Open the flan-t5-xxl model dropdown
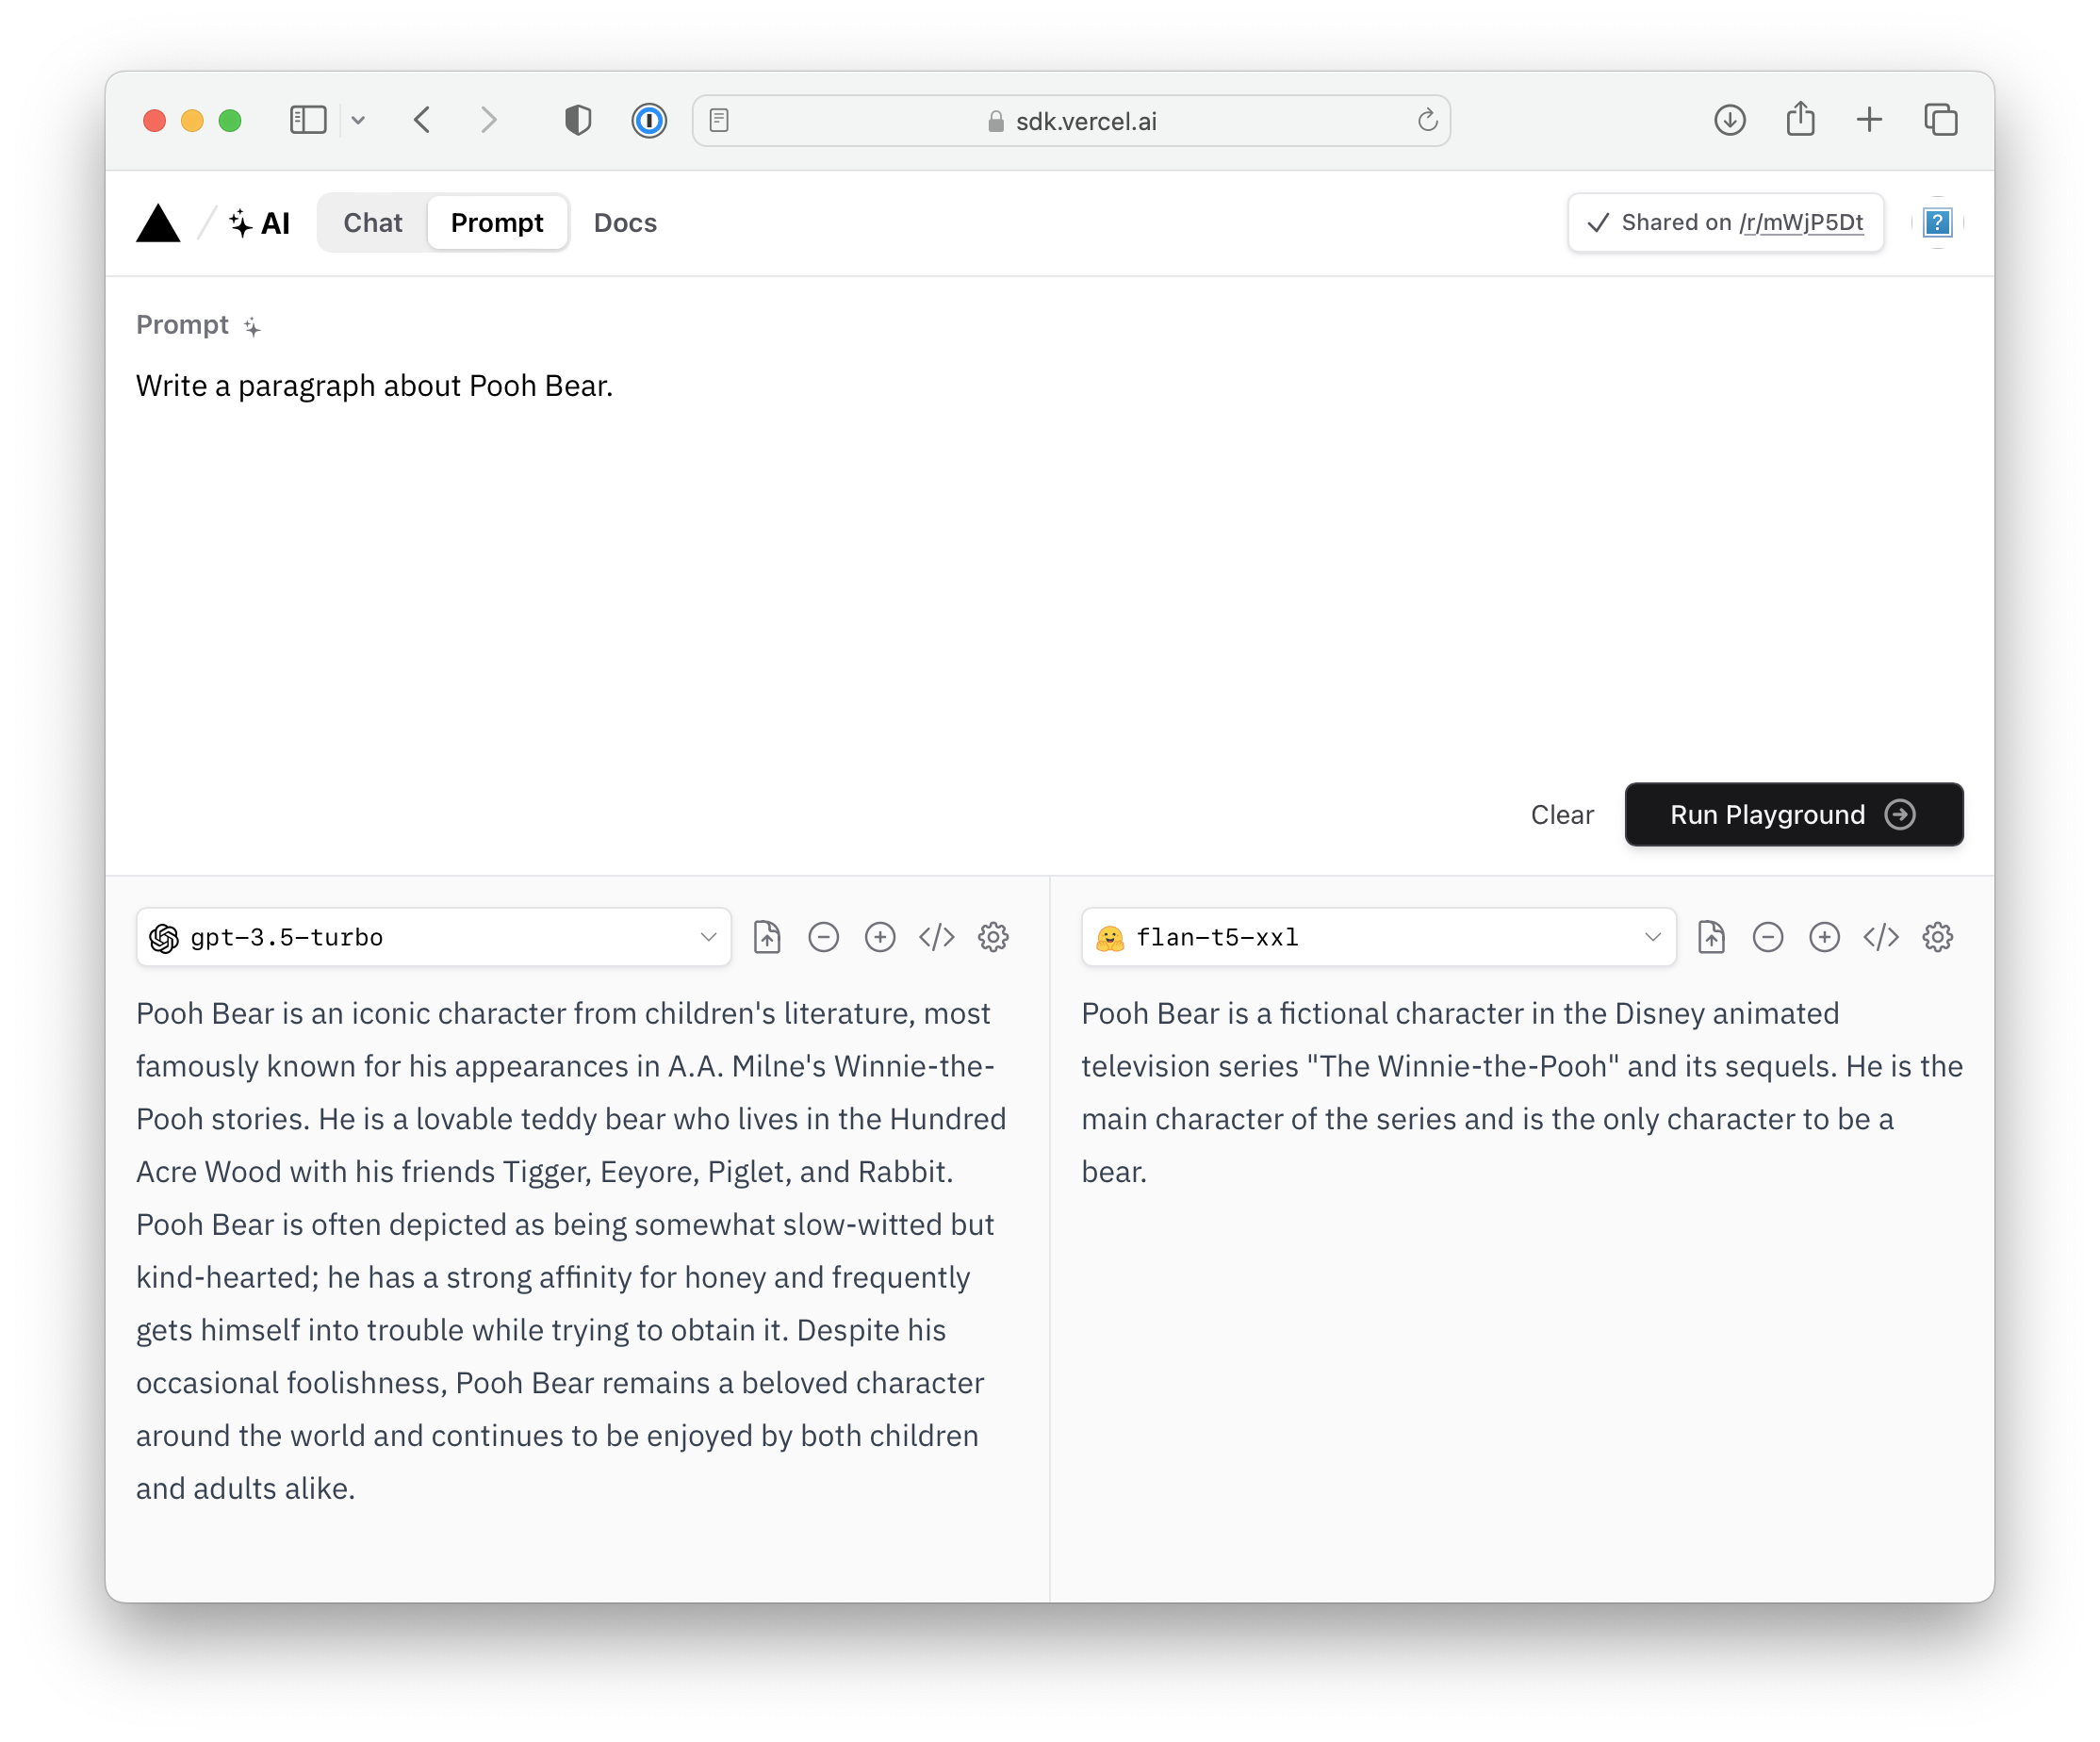This screenshot has width=2100, height=1742. coord(1378,937)
